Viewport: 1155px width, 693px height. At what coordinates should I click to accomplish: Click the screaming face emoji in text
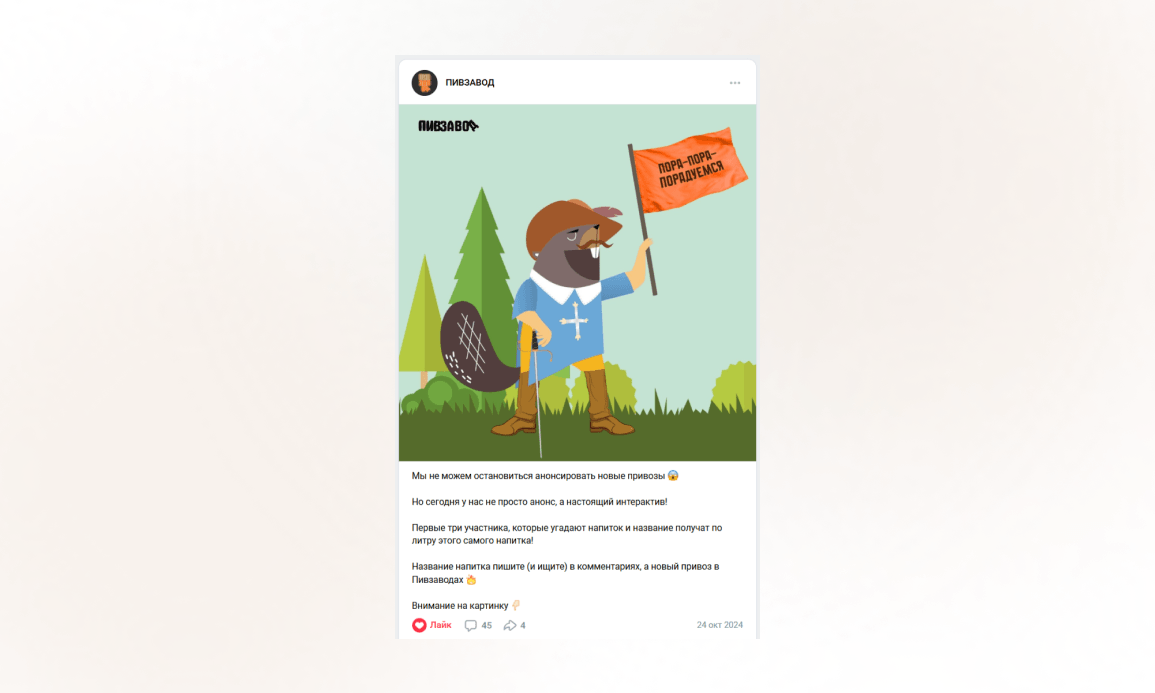(673, 476)
